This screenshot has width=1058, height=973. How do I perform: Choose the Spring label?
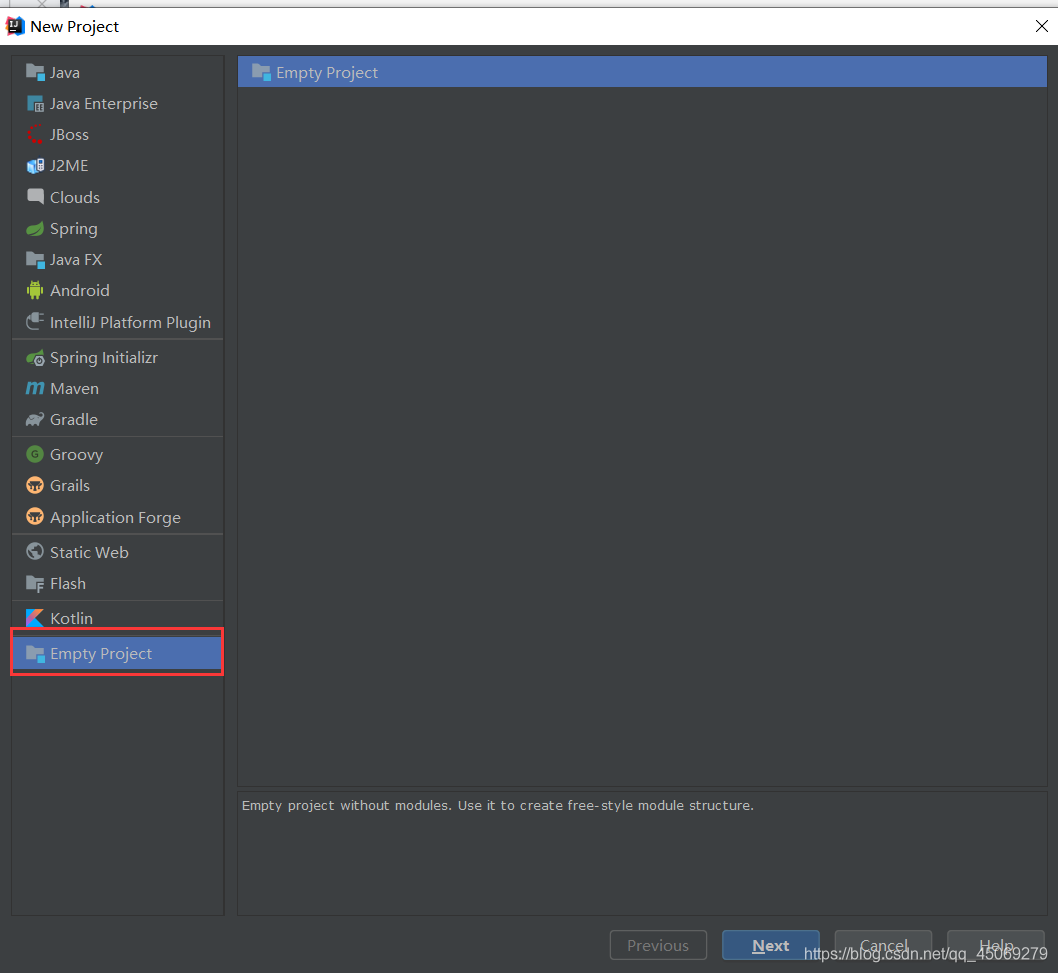pos(74,229)
